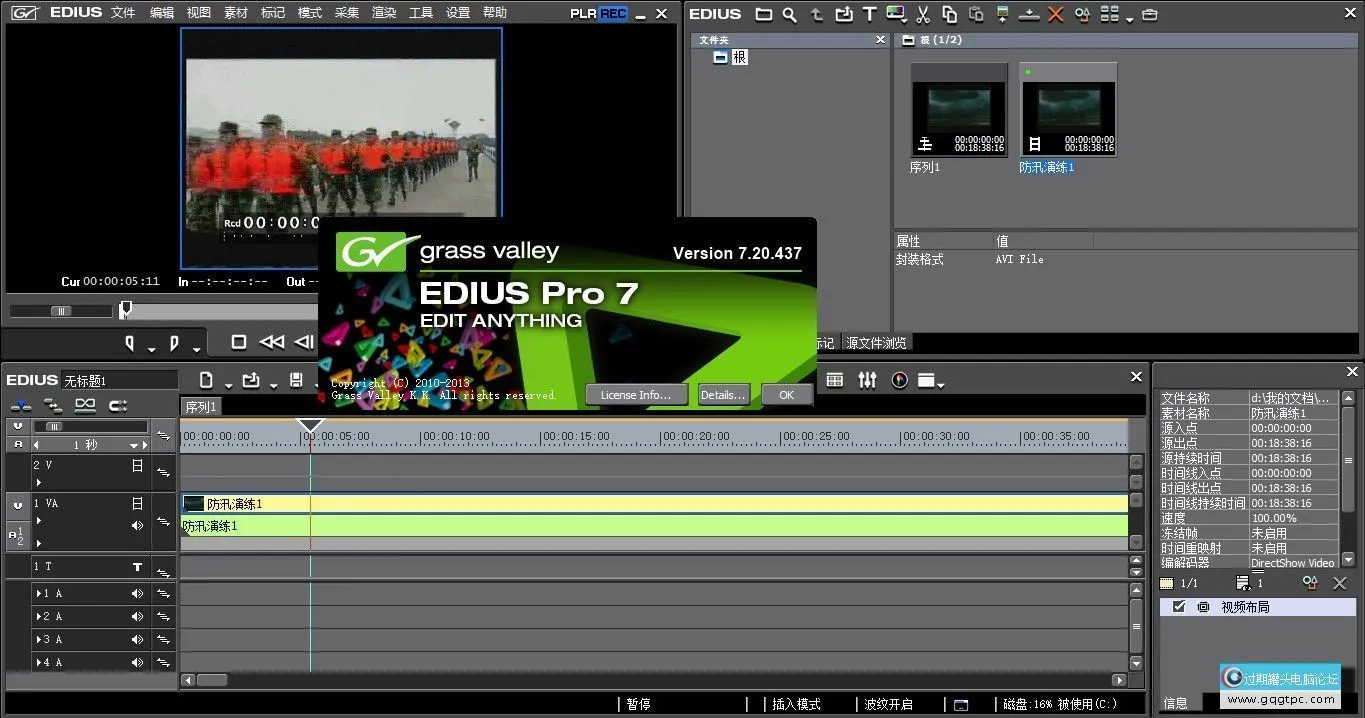1365x718 pixels.
Task: Click the Stop button in player controls
Action: (x=239, y=342)
